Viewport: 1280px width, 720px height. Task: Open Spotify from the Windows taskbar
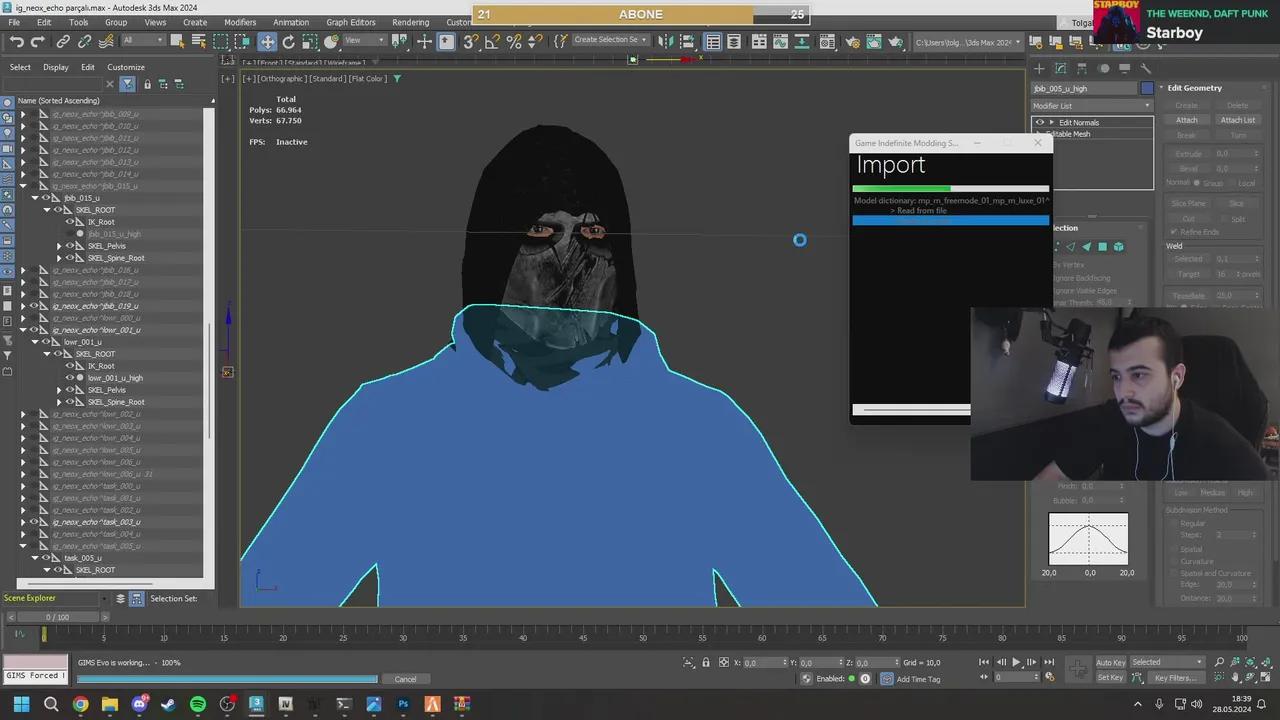198,704
